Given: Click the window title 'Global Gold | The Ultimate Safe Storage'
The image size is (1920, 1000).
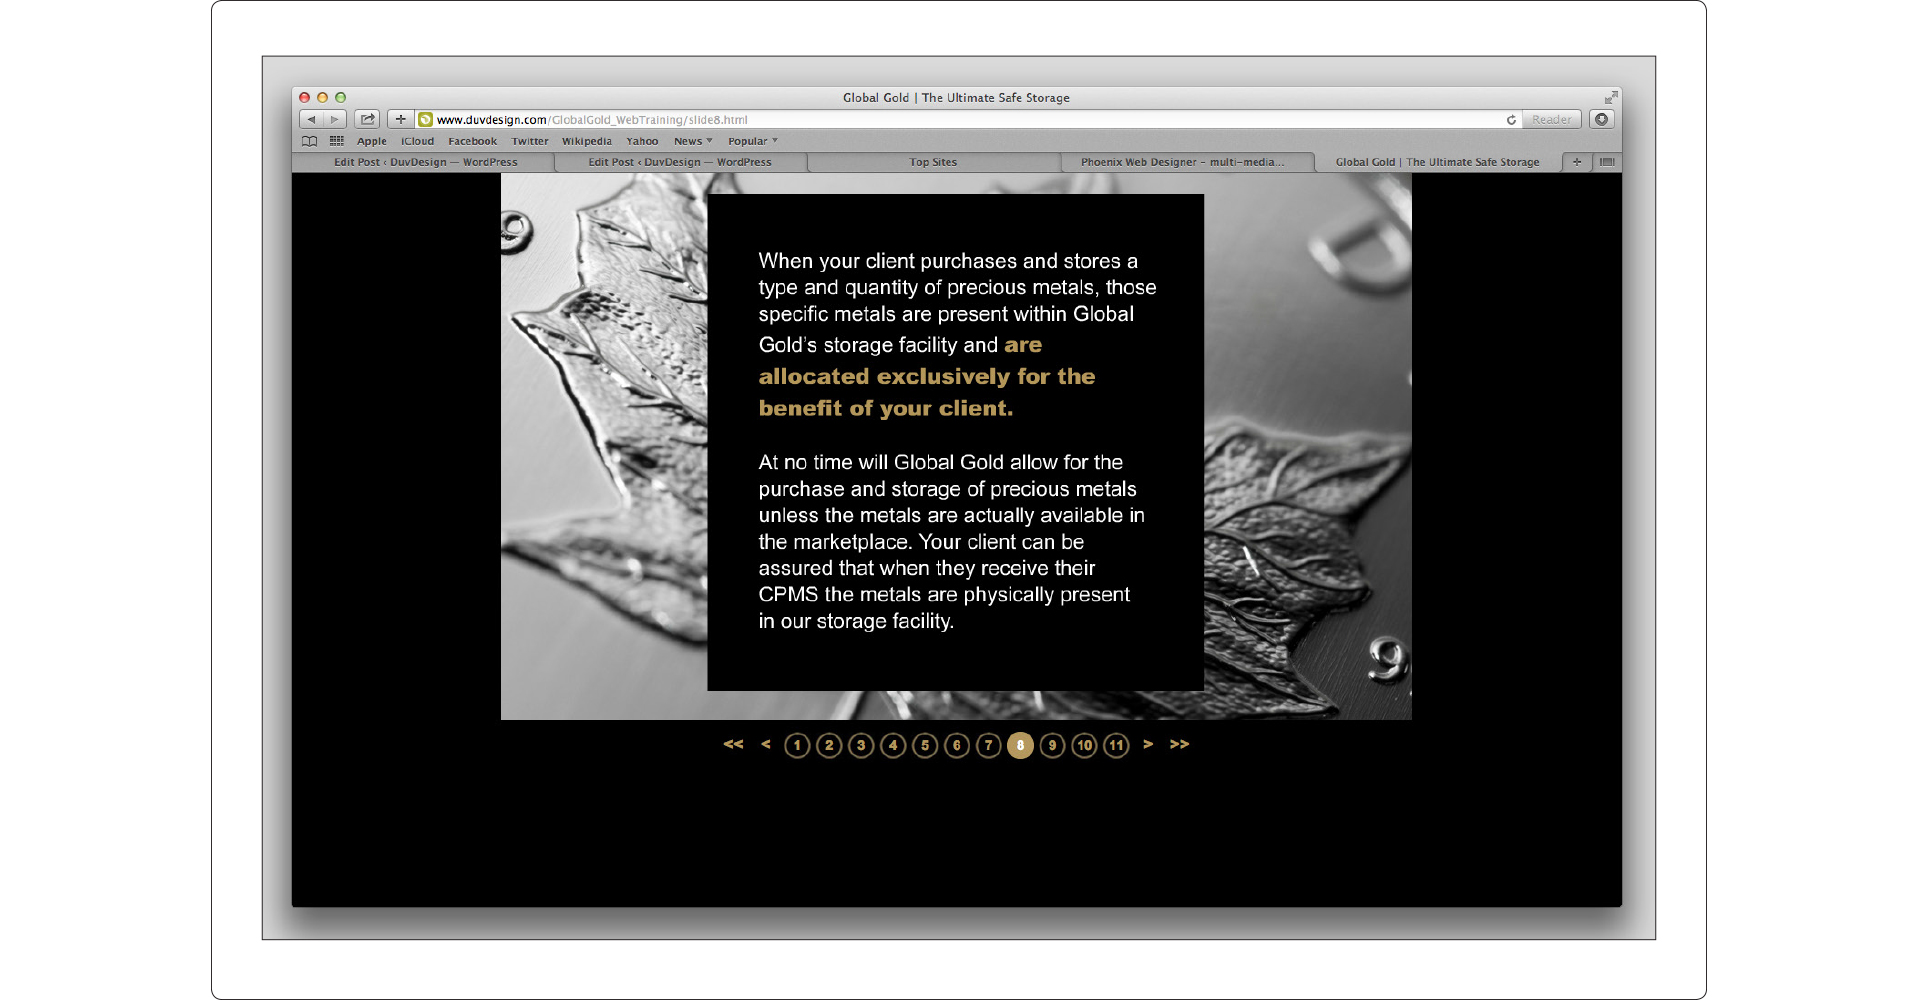Looking at the screenshot, I should click(956, 98).
